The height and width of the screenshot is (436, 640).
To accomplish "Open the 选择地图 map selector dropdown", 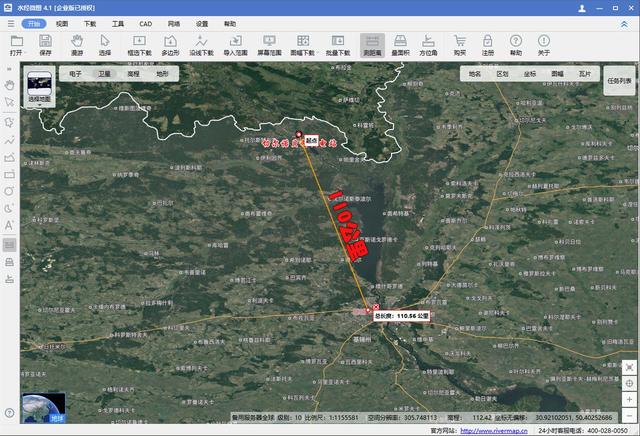I will 40,87.
